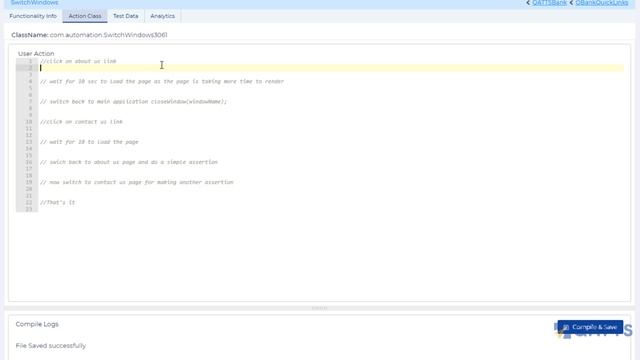Viewport: 640px width, 360px height.
Task: Click 'switch back to about us page' comment
Action: [129, 162]
